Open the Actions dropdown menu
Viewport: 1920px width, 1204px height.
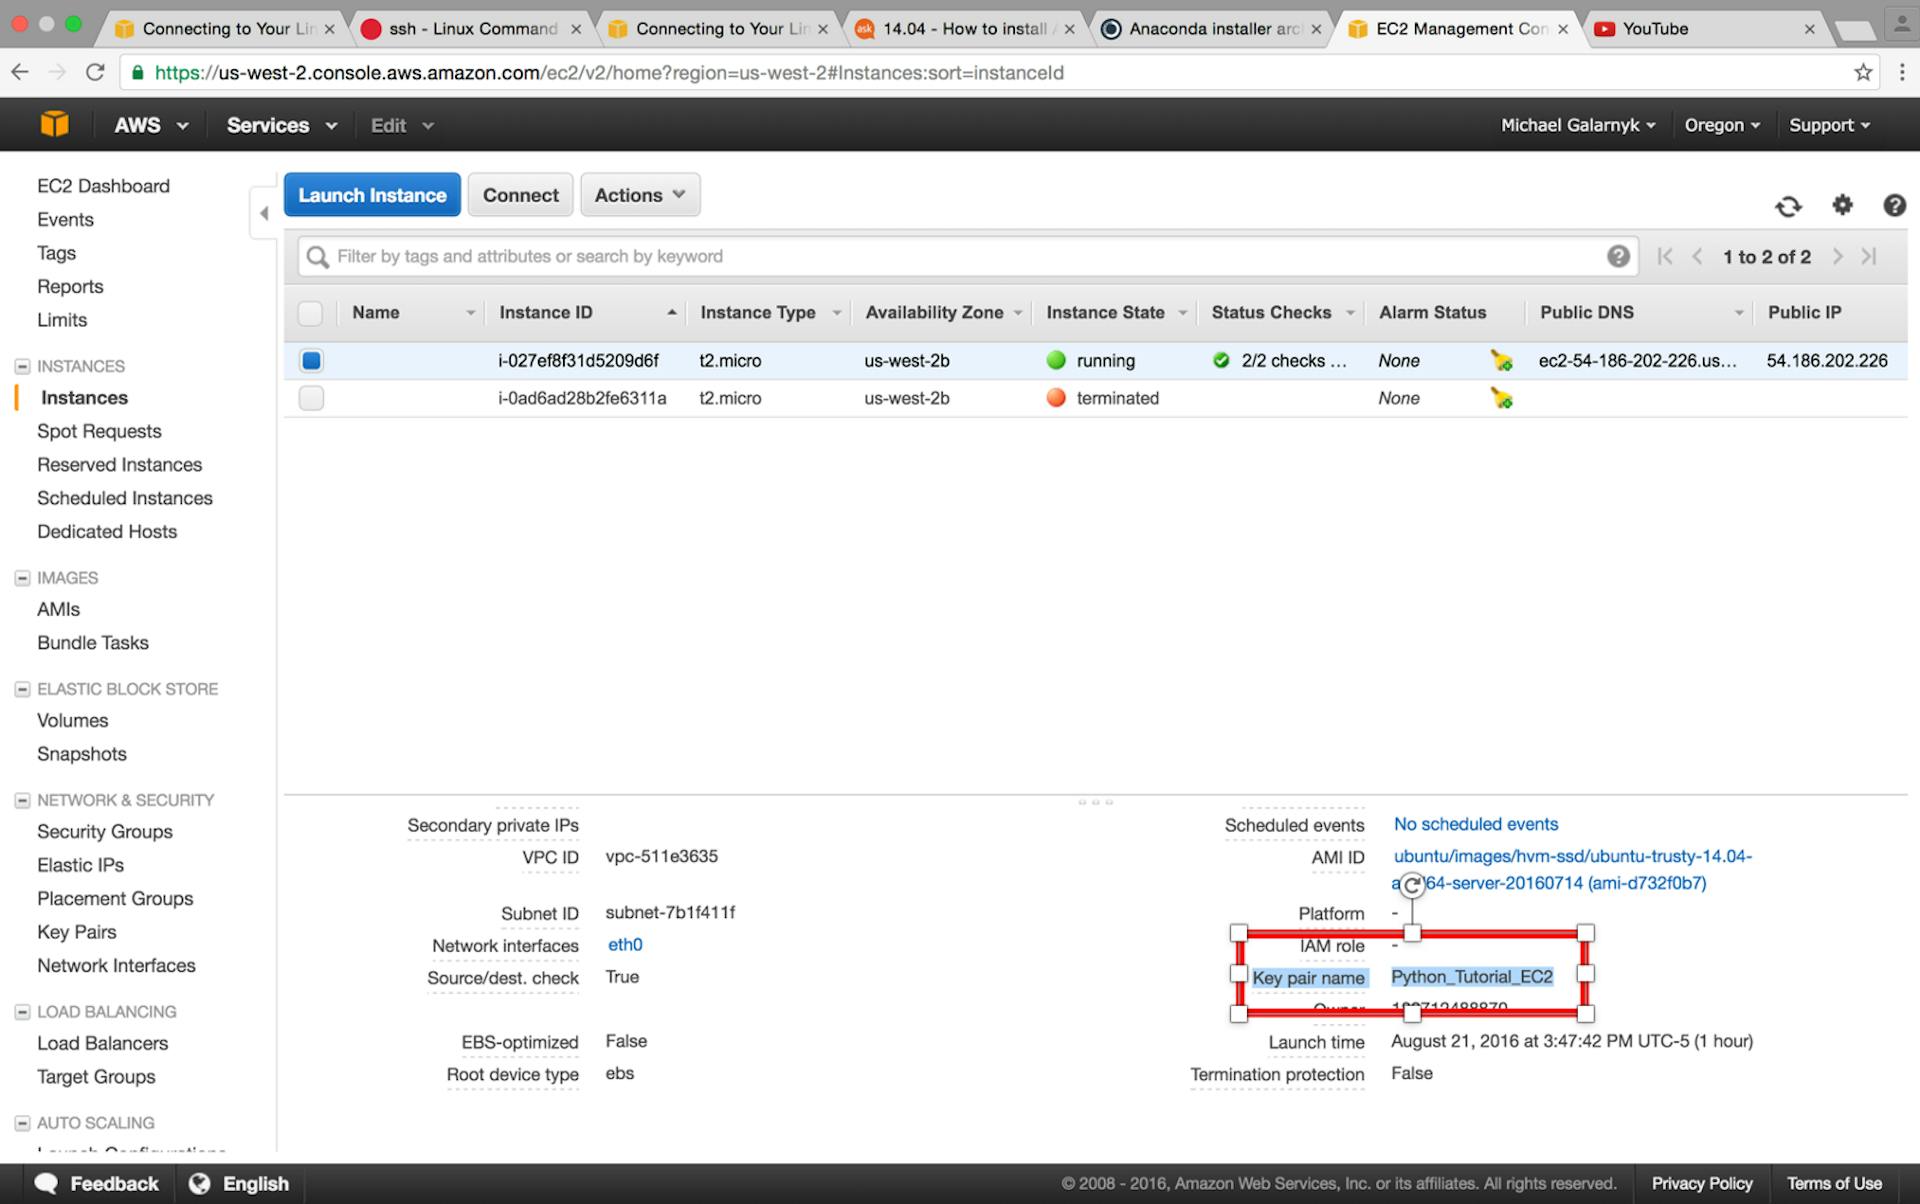click(639, 195)
